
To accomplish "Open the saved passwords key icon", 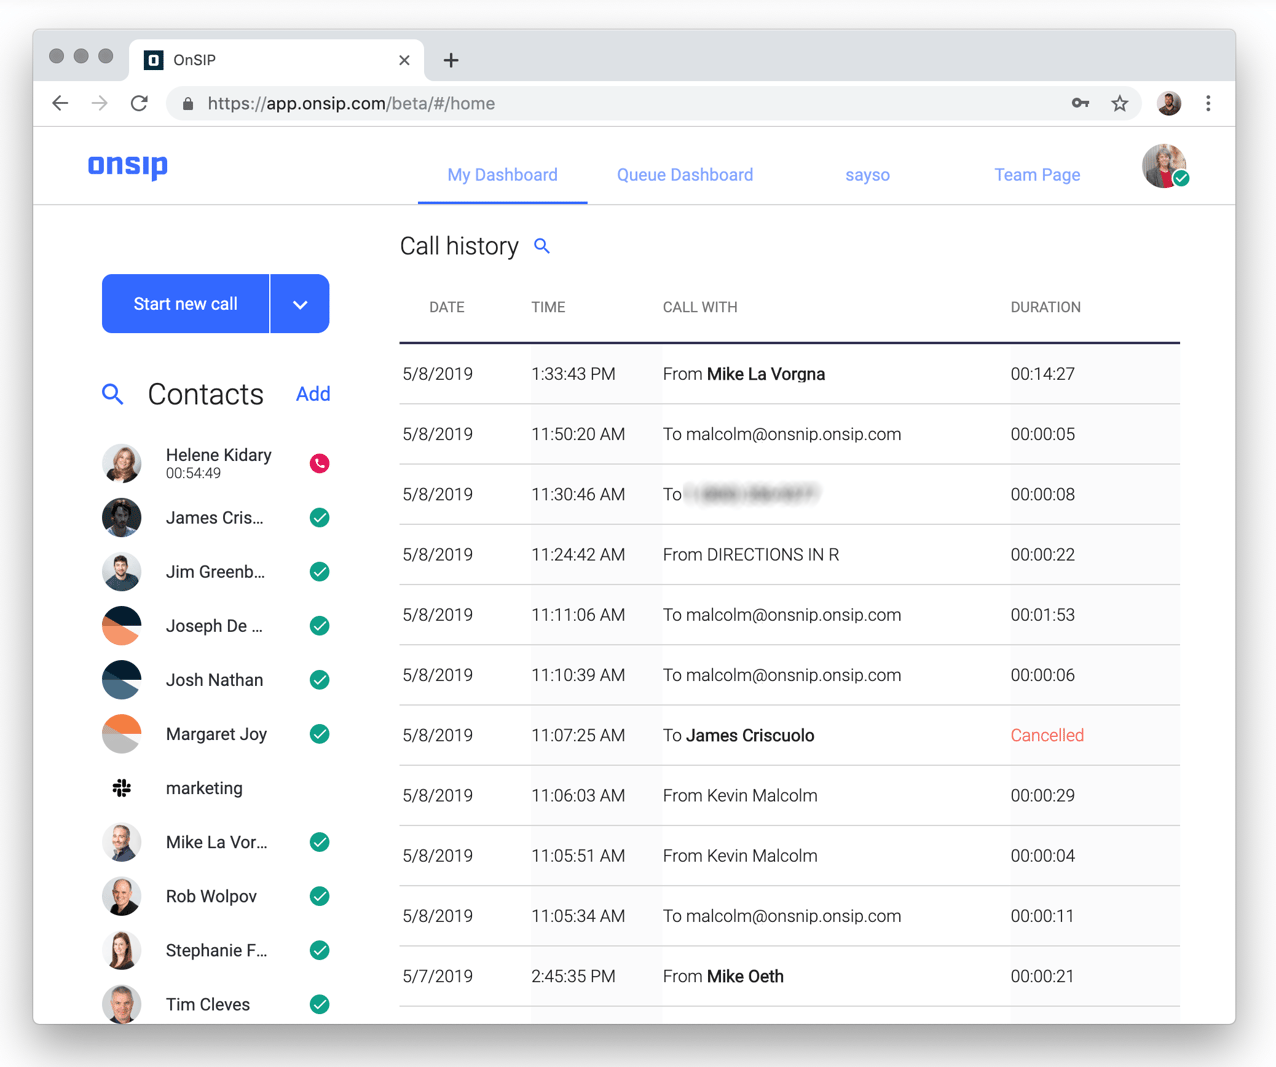I will [x=1080, y=104].
